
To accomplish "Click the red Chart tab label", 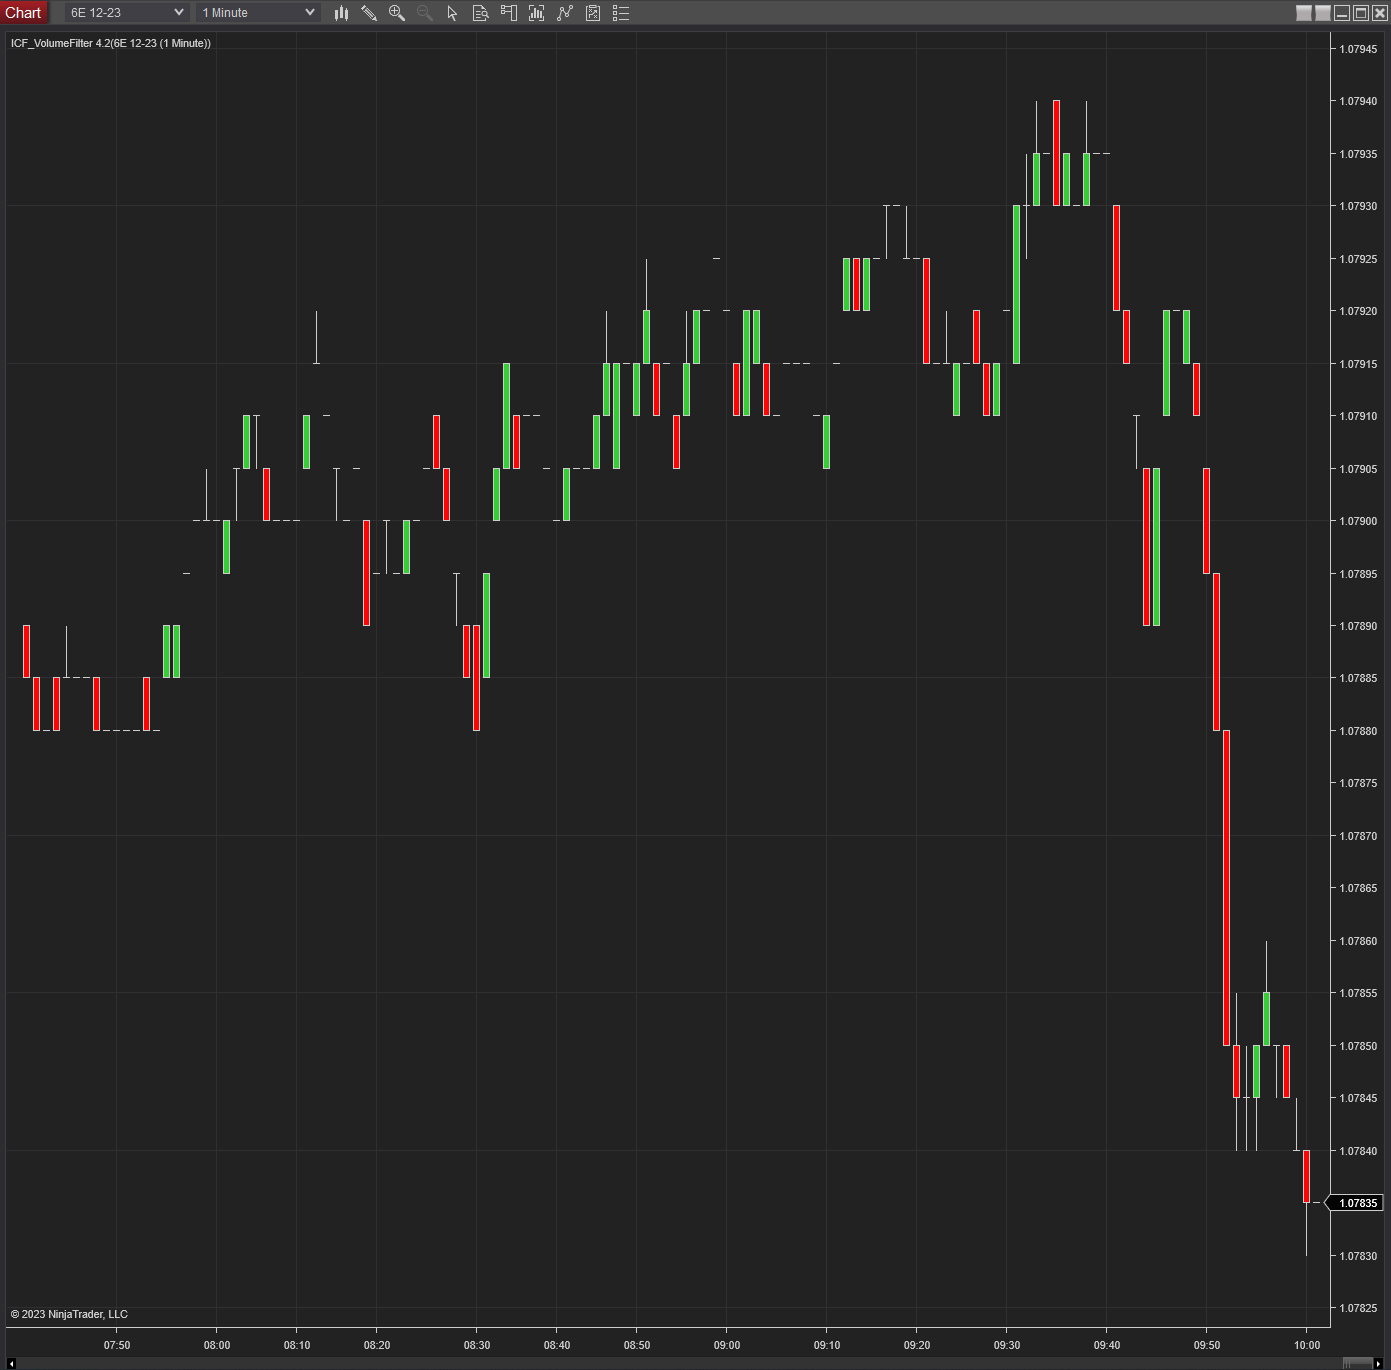I will tap(23, 13).
